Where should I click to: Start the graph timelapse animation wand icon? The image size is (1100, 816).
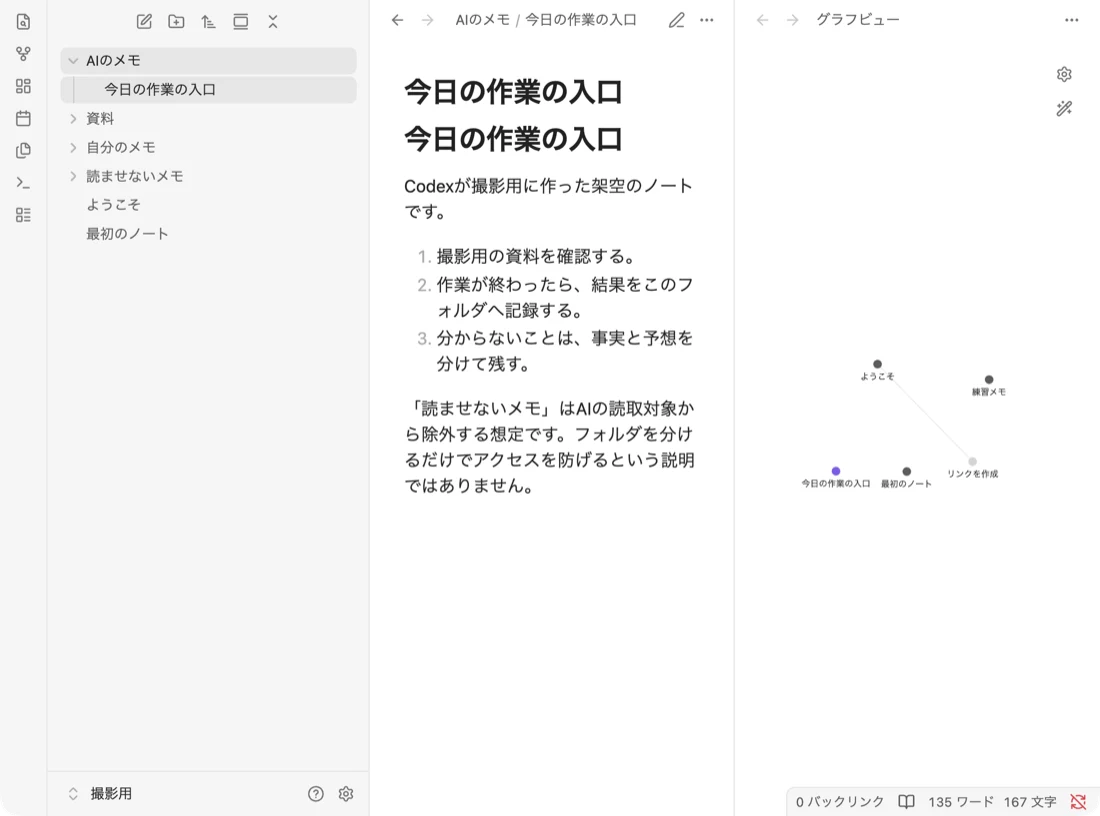pyautogui.click(x=1064, y=108)
